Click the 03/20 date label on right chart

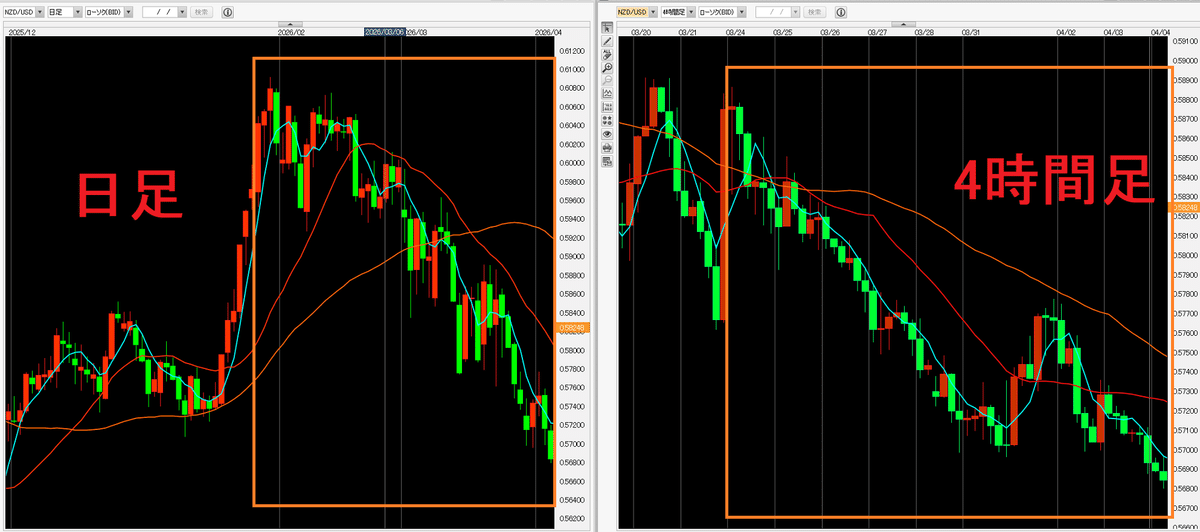[641, 32]
